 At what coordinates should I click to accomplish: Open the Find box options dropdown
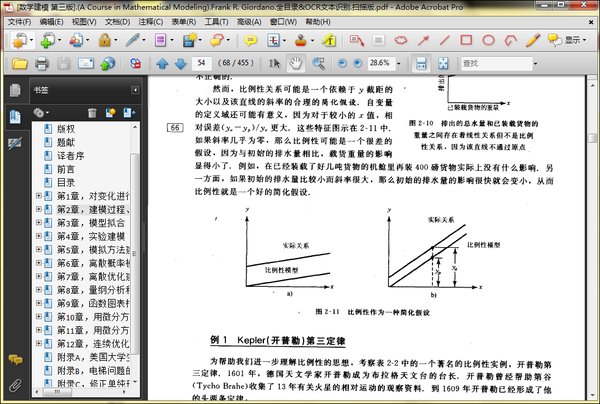coord(535,64)
